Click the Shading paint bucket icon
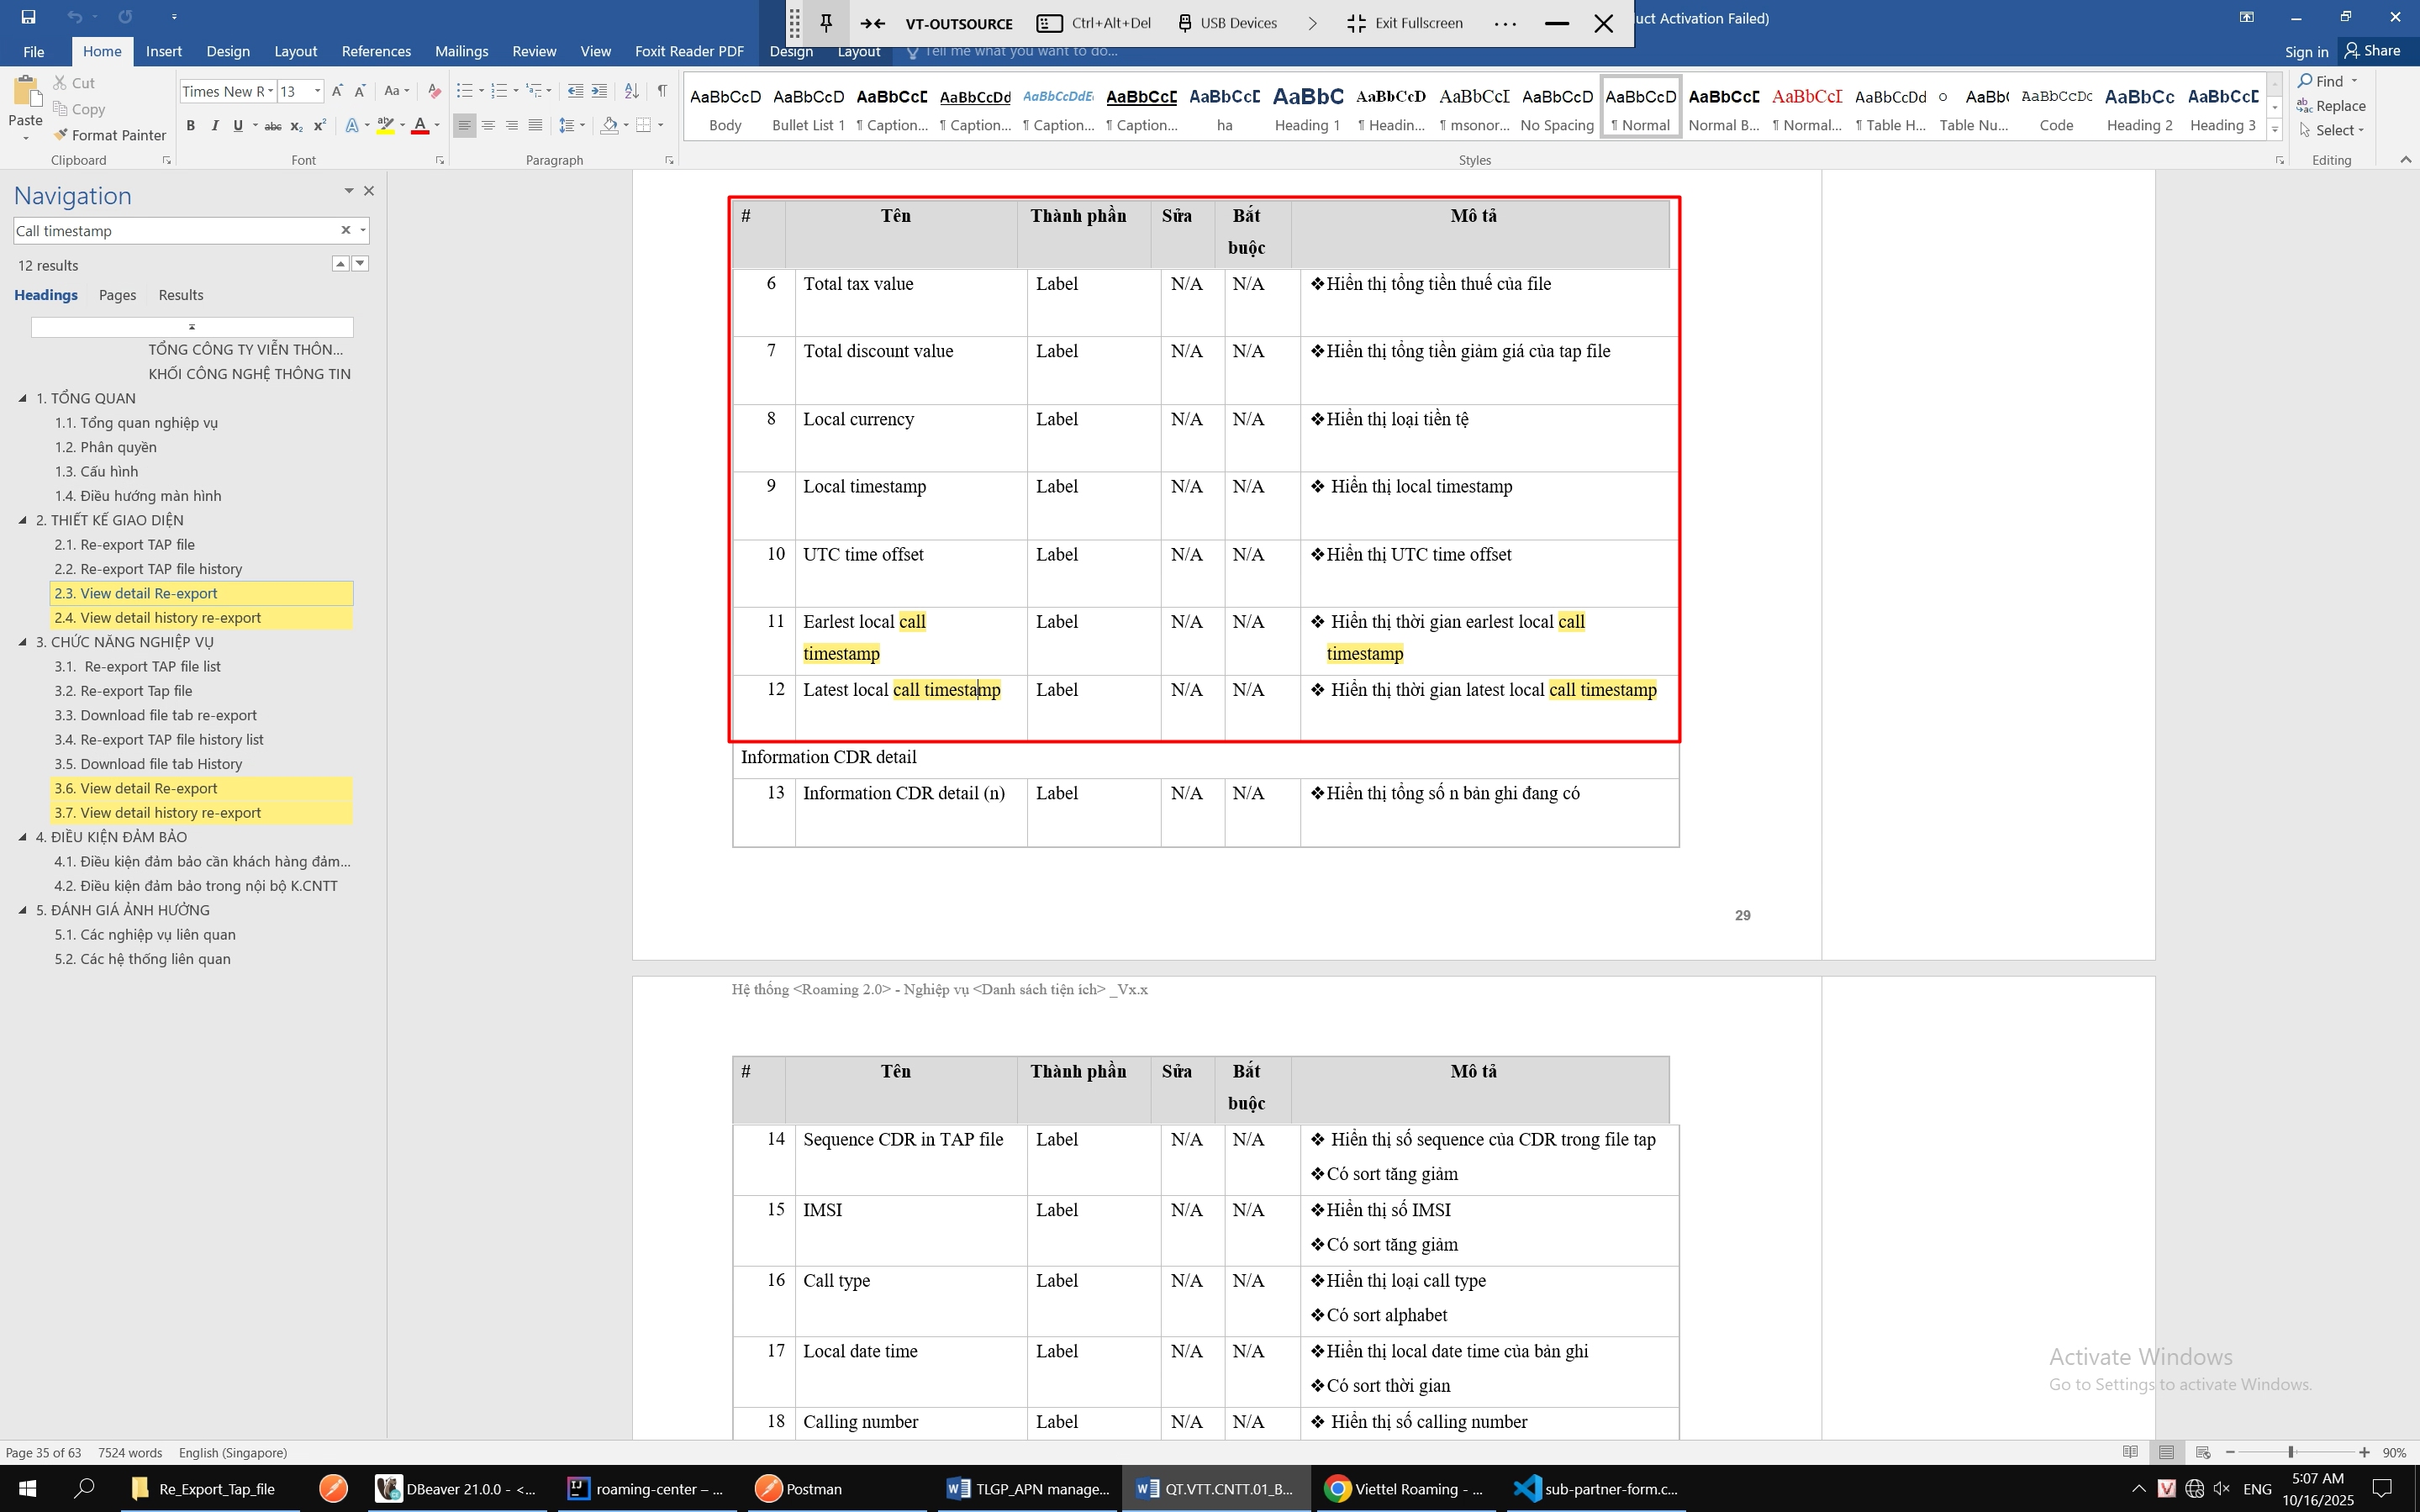This screenshot has height=1512, width=2420. pos(609,125)
